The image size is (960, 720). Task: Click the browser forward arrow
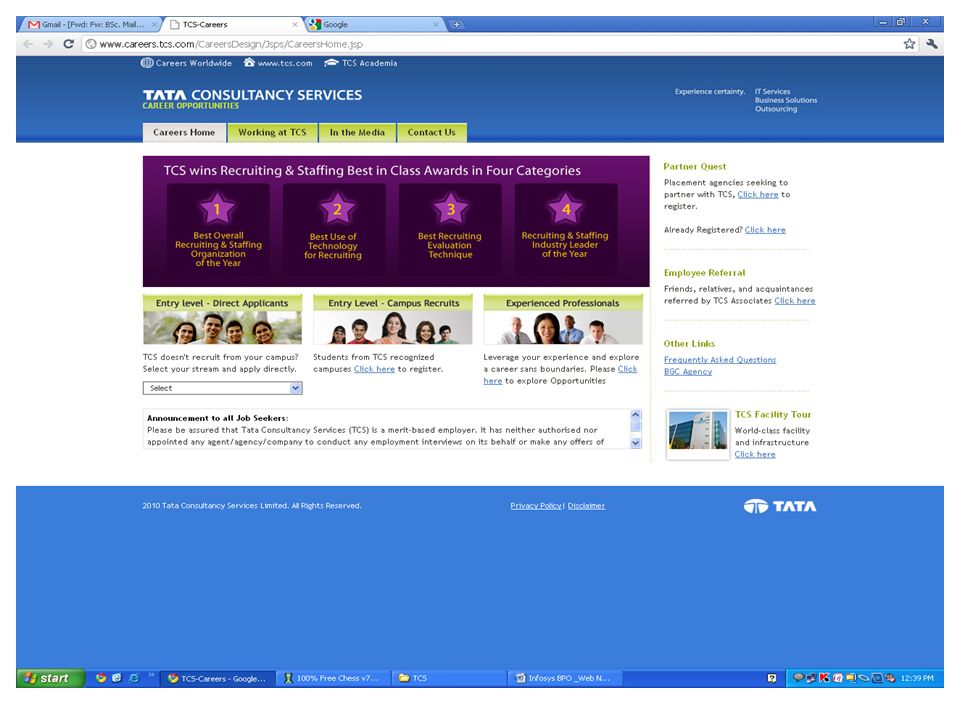[48, 44]
